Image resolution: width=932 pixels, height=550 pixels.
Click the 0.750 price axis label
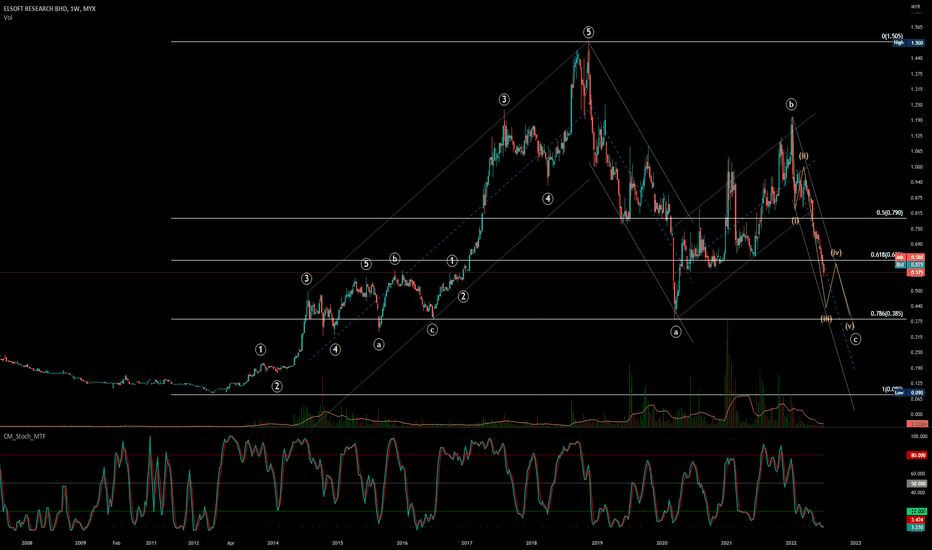click(917, 229)
